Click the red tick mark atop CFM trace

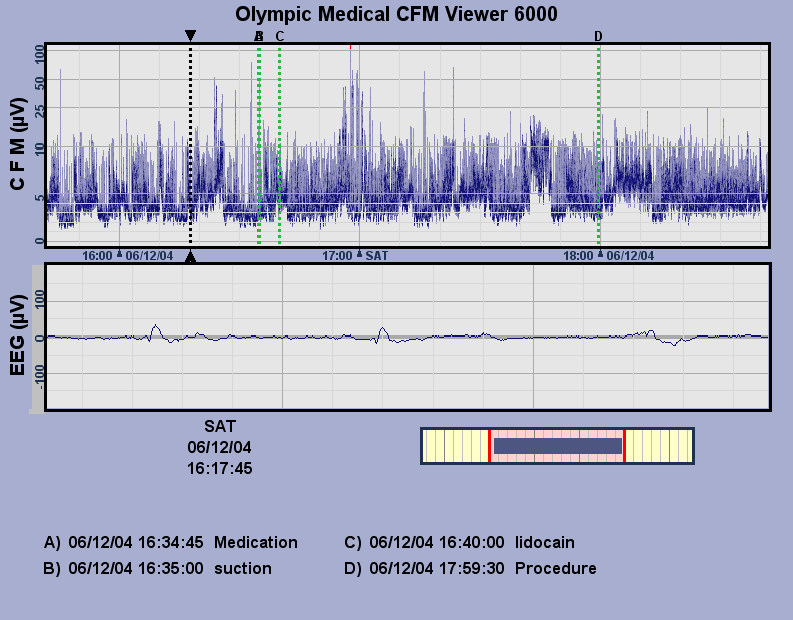pyautogui.click(x=350, y=47)
